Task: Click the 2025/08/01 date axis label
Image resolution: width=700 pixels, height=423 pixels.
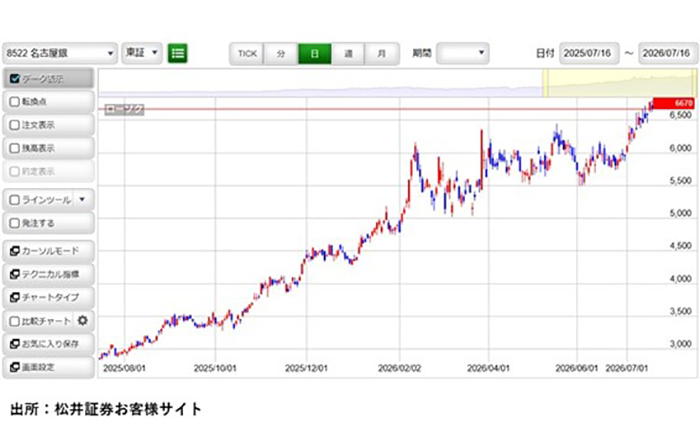Action: pyautogui.click(x=124, y=369)
